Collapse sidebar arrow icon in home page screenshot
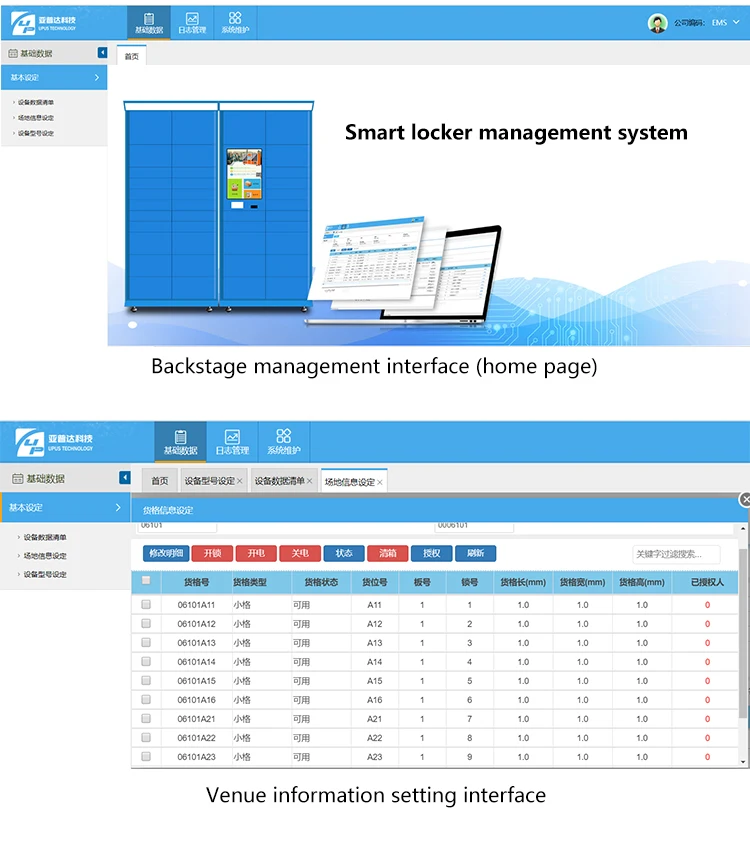The width and height of the screenshot is (750, 856). (102, 52)
